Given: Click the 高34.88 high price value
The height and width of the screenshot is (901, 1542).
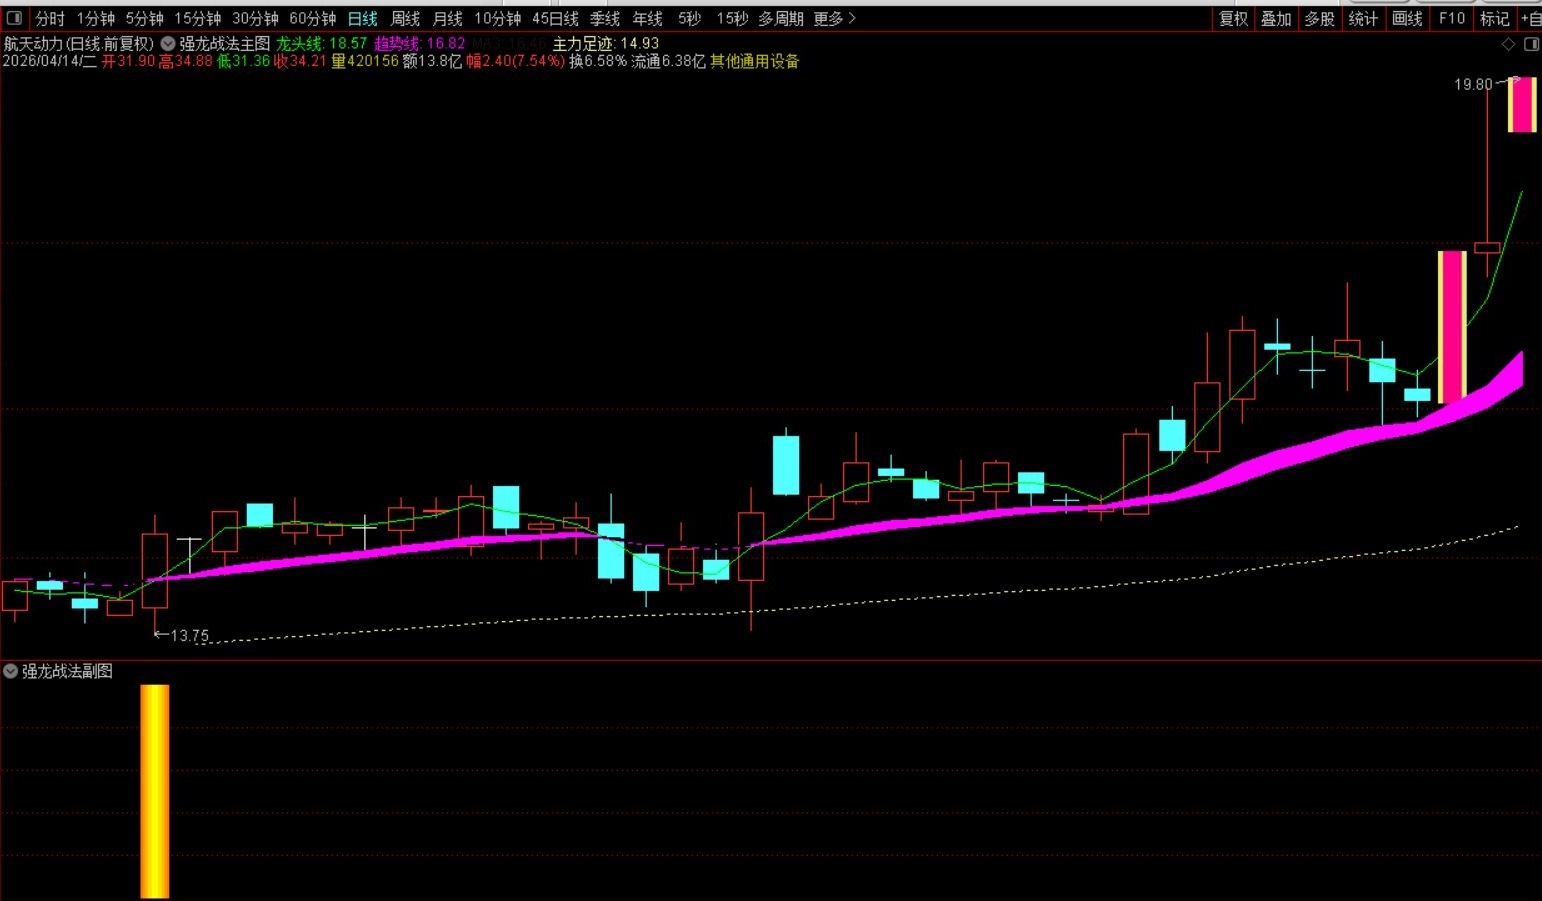Looking at the screenshot, I should [x=186, y=61].
